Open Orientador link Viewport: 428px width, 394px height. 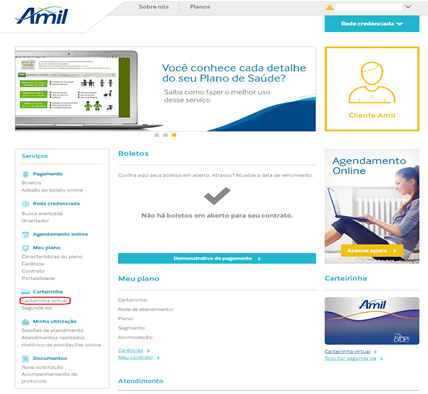(x=35, y=221)
